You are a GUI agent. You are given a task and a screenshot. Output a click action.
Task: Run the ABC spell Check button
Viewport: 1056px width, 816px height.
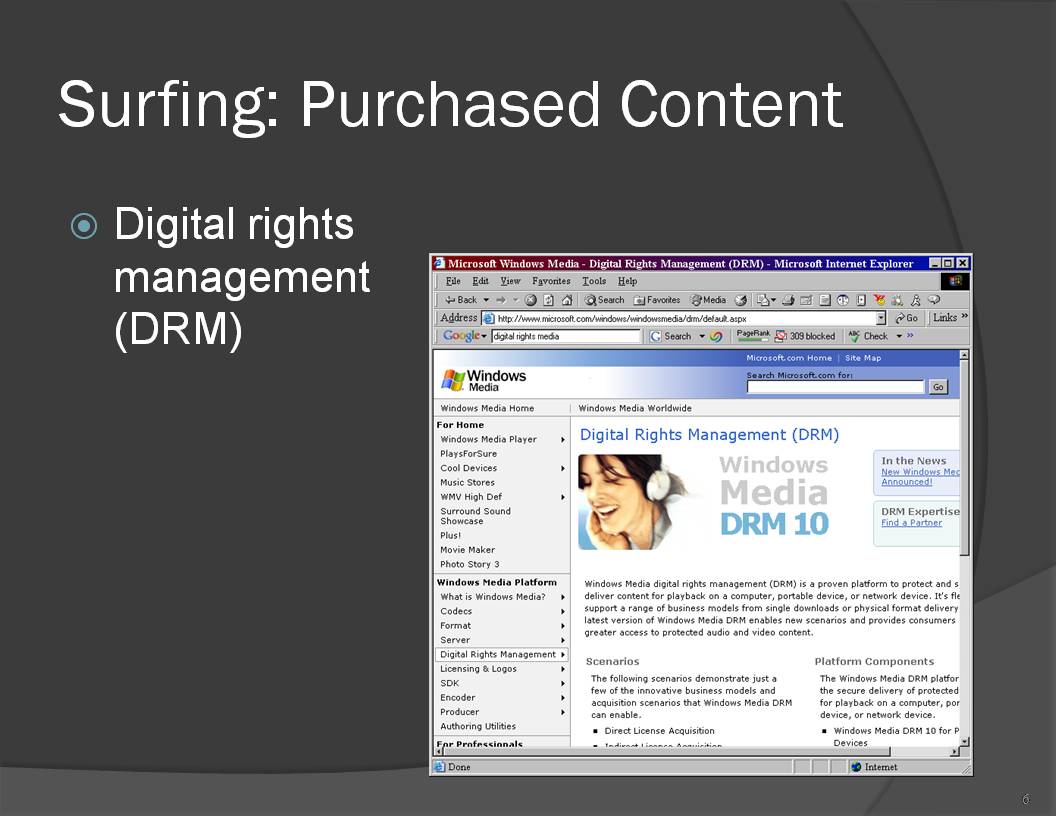click(x=868, y=336)
